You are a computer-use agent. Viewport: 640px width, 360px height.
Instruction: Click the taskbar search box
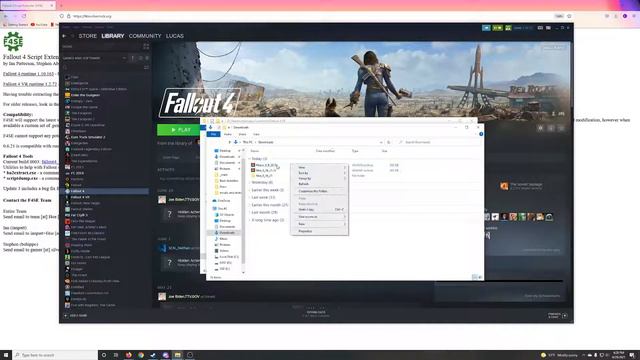click(56, 355)
